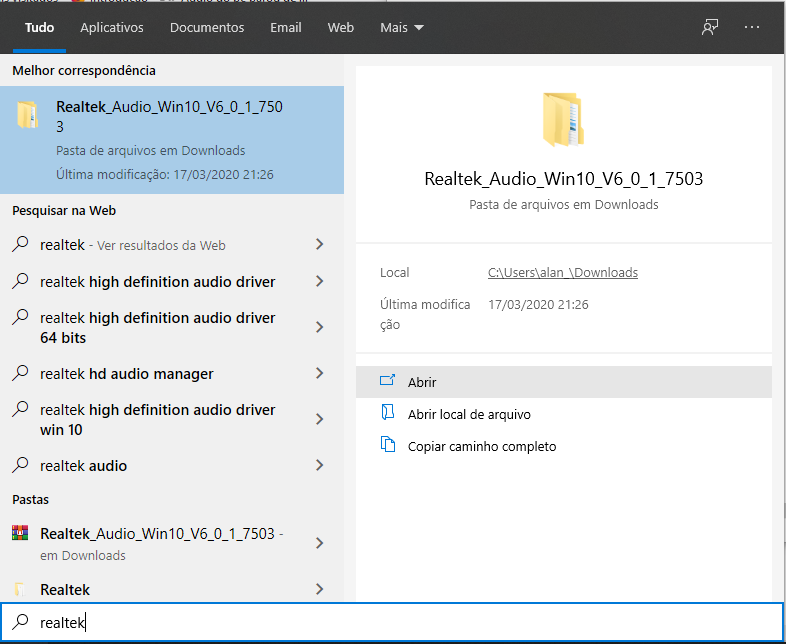Viewport: 786px width, 644px height.
Task: Expand arrow for Realtek_Audio_Win10 archive result
Action: pyautogui.click(x=319, y=543)
